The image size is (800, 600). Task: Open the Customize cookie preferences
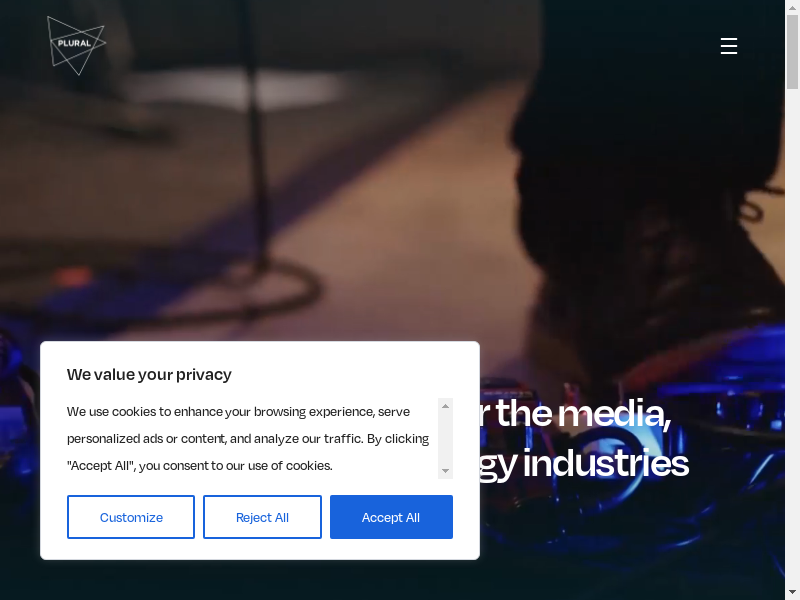[131, 517]
